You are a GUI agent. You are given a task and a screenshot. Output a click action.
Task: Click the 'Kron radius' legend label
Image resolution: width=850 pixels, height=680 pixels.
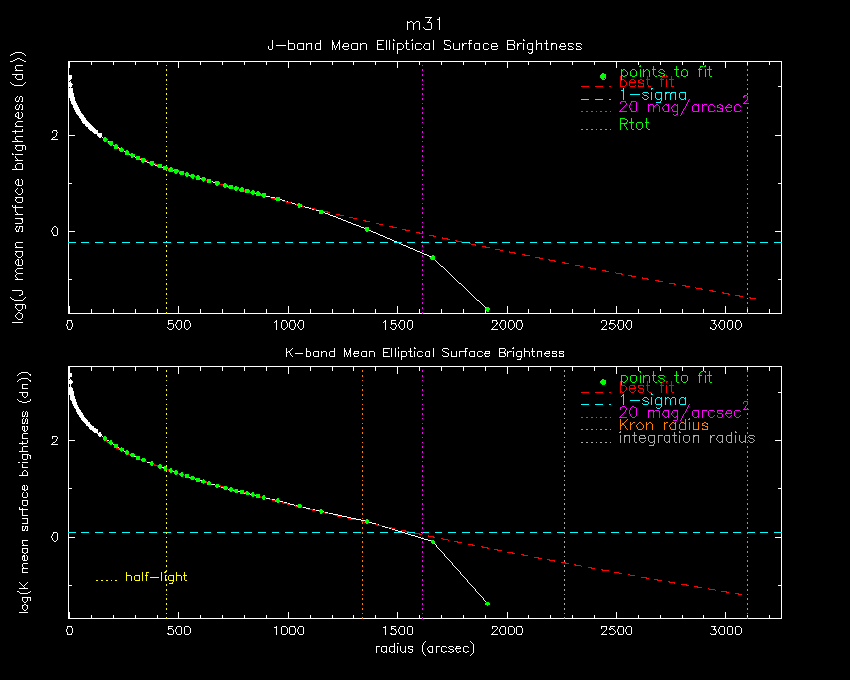pyautogui.click(x=663, y=425)
